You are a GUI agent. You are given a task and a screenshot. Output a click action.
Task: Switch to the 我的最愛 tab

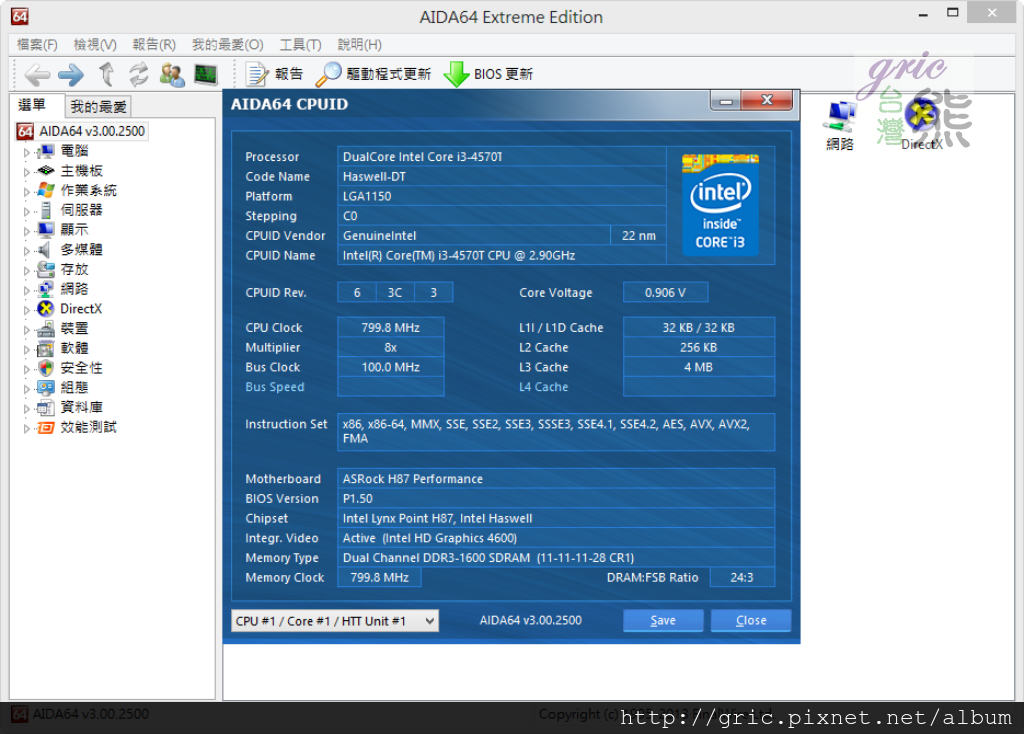point(98,106)
